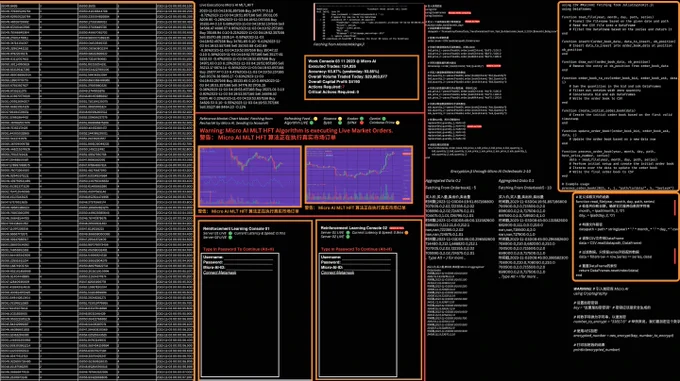This screenshot has width=680, height=381.
Task: Click the Executed Trades value line
Action: coord(332,66)
